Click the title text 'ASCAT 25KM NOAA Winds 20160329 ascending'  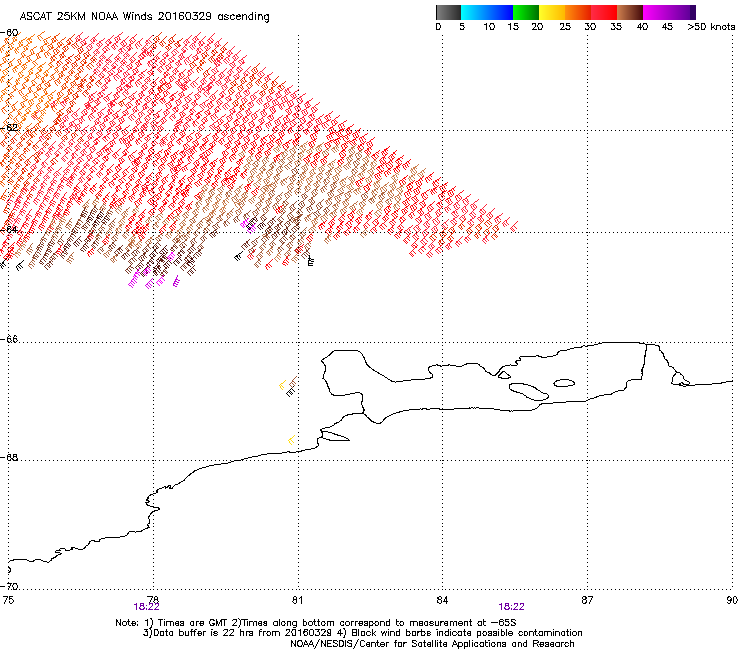[x=144, y=17]
